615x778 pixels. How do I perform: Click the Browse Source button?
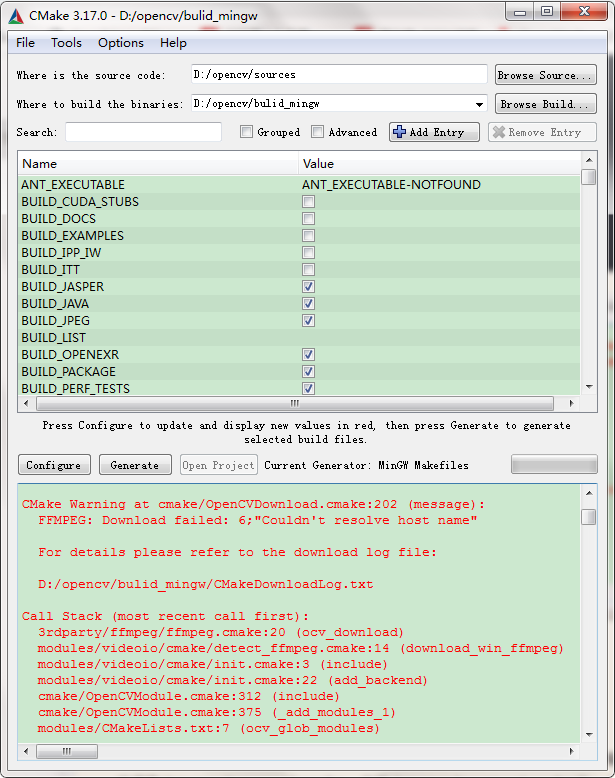(x=546, y=75)
